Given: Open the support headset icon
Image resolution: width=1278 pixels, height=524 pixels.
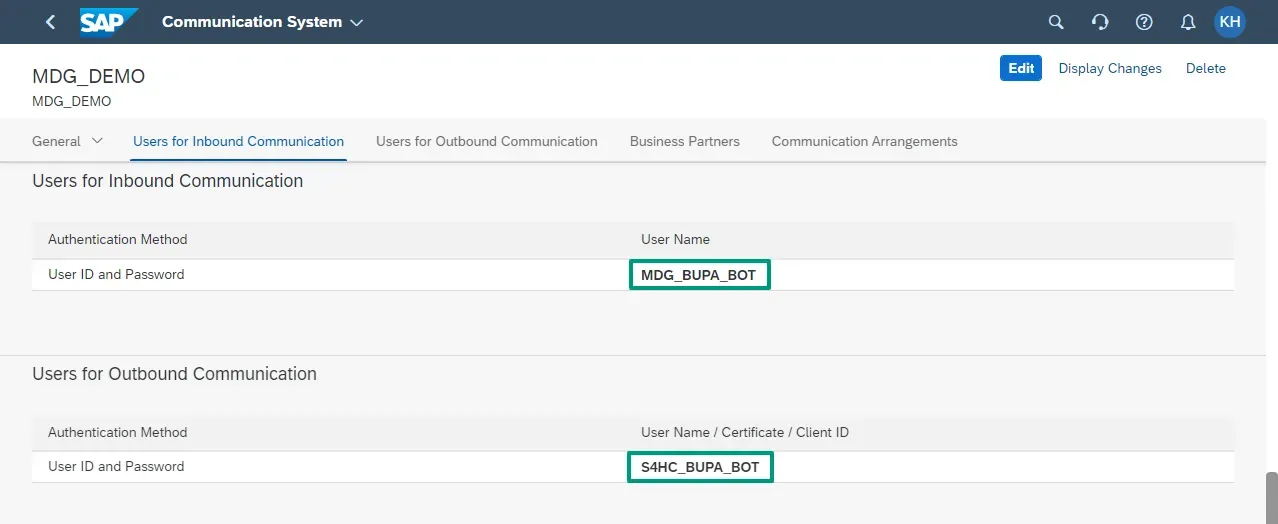Looking at the screenshot, I should pyautogui.click(x=1100, y=22).
